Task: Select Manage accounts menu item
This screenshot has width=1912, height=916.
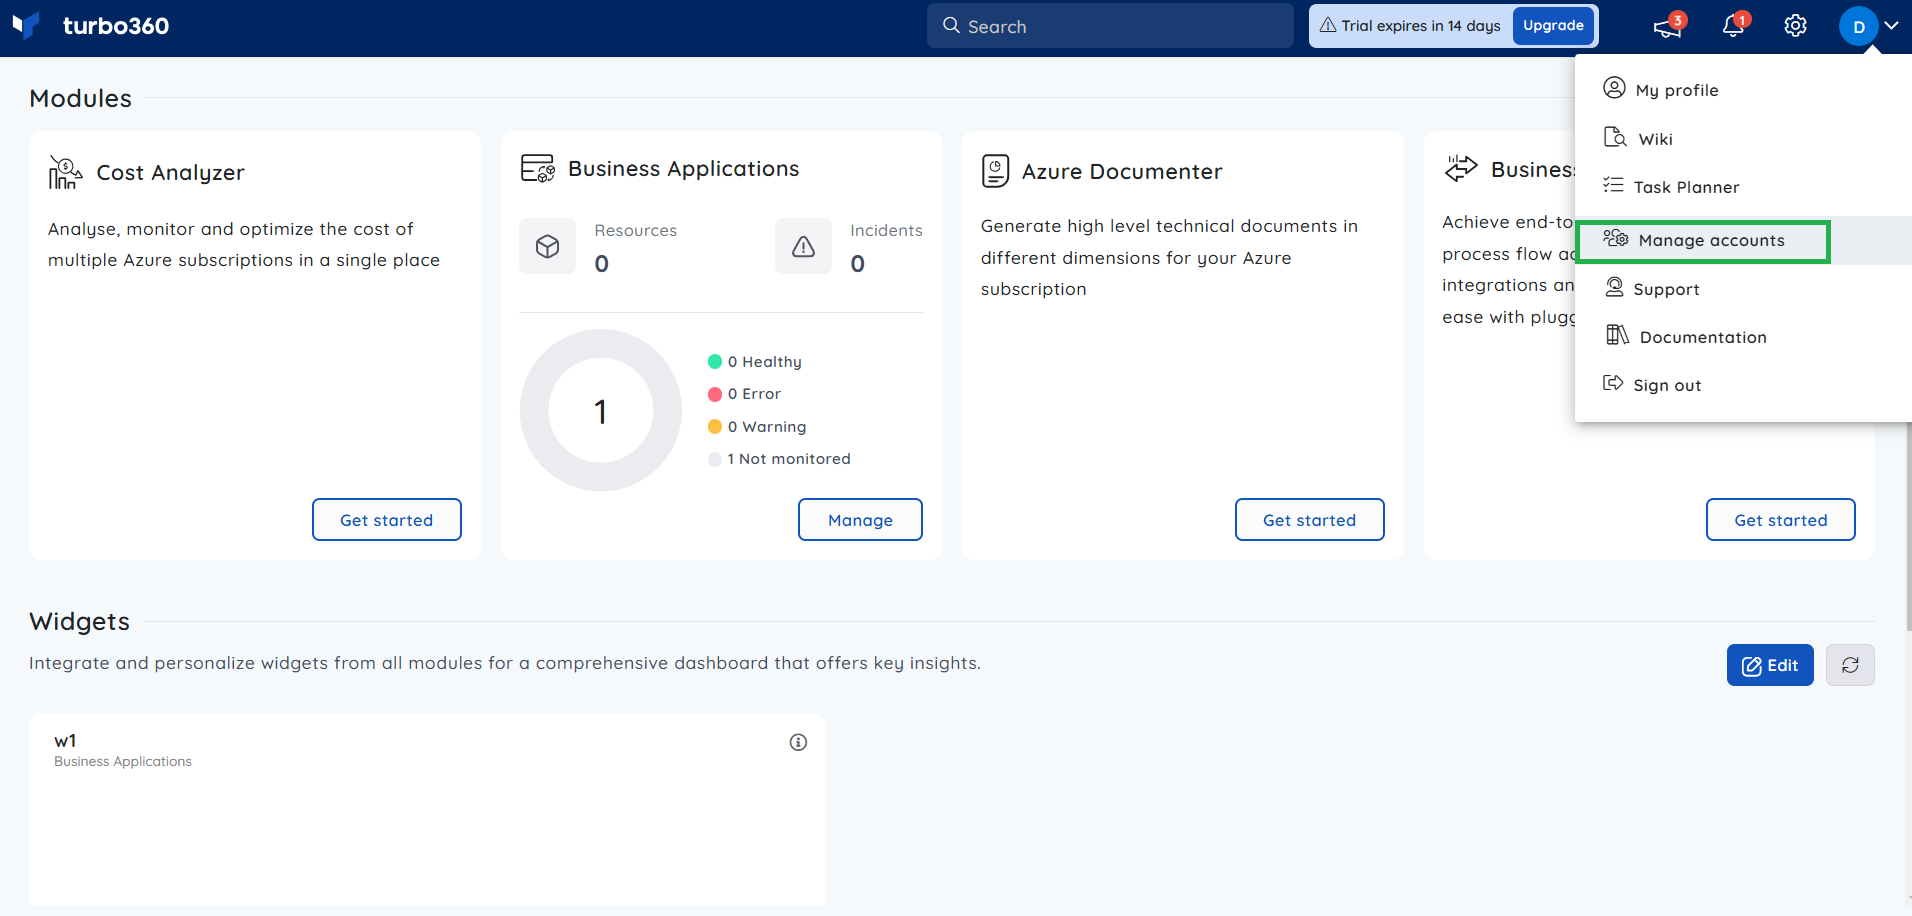Action: pyautogui.click(x=1743, y=241)
